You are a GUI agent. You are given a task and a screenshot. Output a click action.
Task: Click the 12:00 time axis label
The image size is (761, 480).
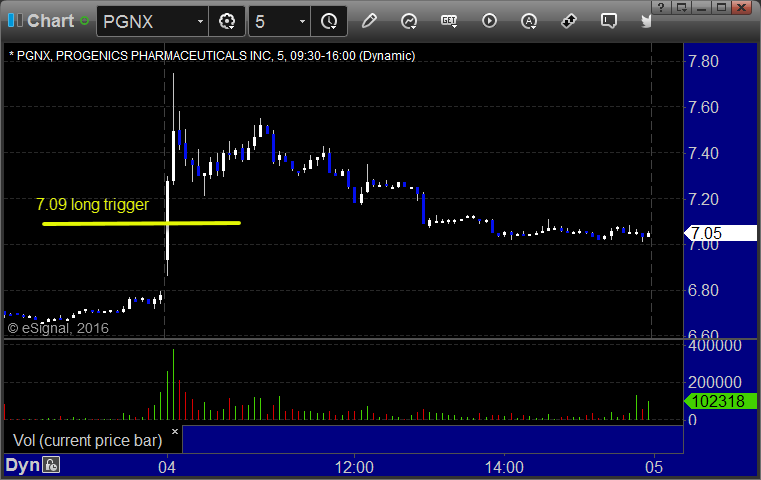pyautogui.click(x=354, y=467)
